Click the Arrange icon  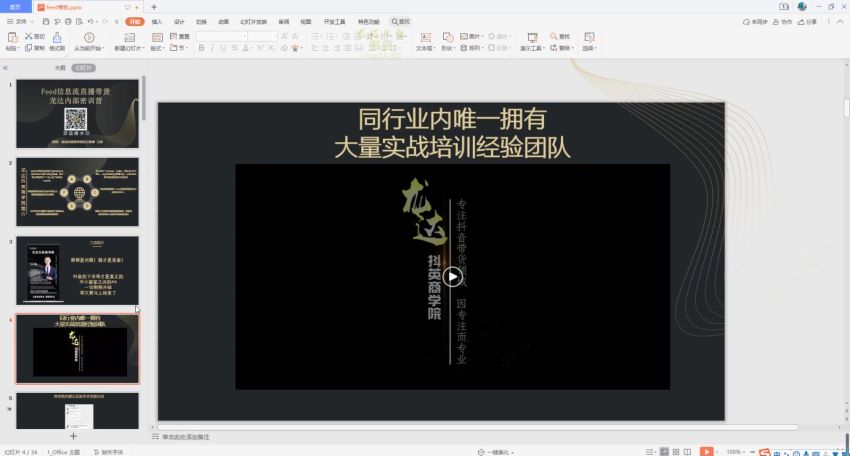point(464,48)
